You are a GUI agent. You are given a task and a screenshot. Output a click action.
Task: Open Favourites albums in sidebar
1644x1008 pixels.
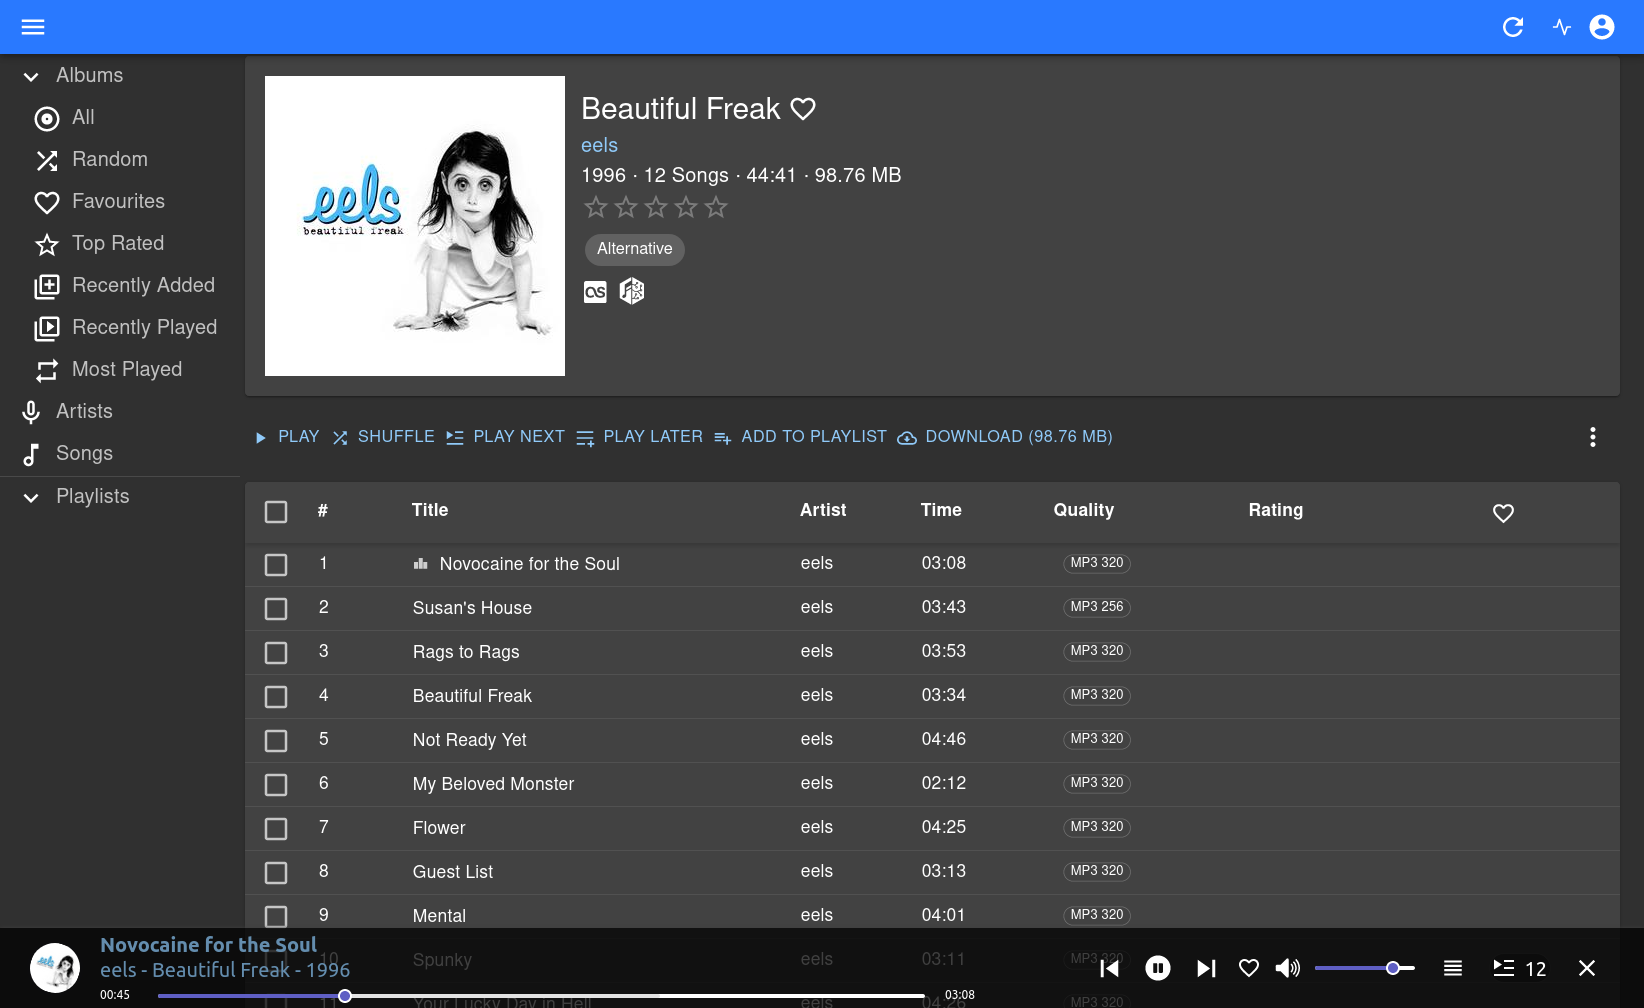(120, 202)
